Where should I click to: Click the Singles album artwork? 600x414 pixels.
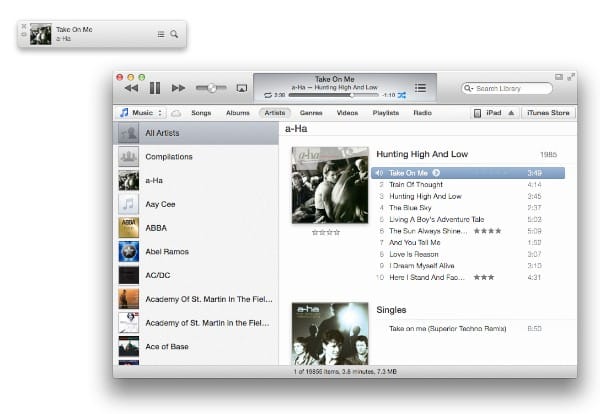(330, 333)
